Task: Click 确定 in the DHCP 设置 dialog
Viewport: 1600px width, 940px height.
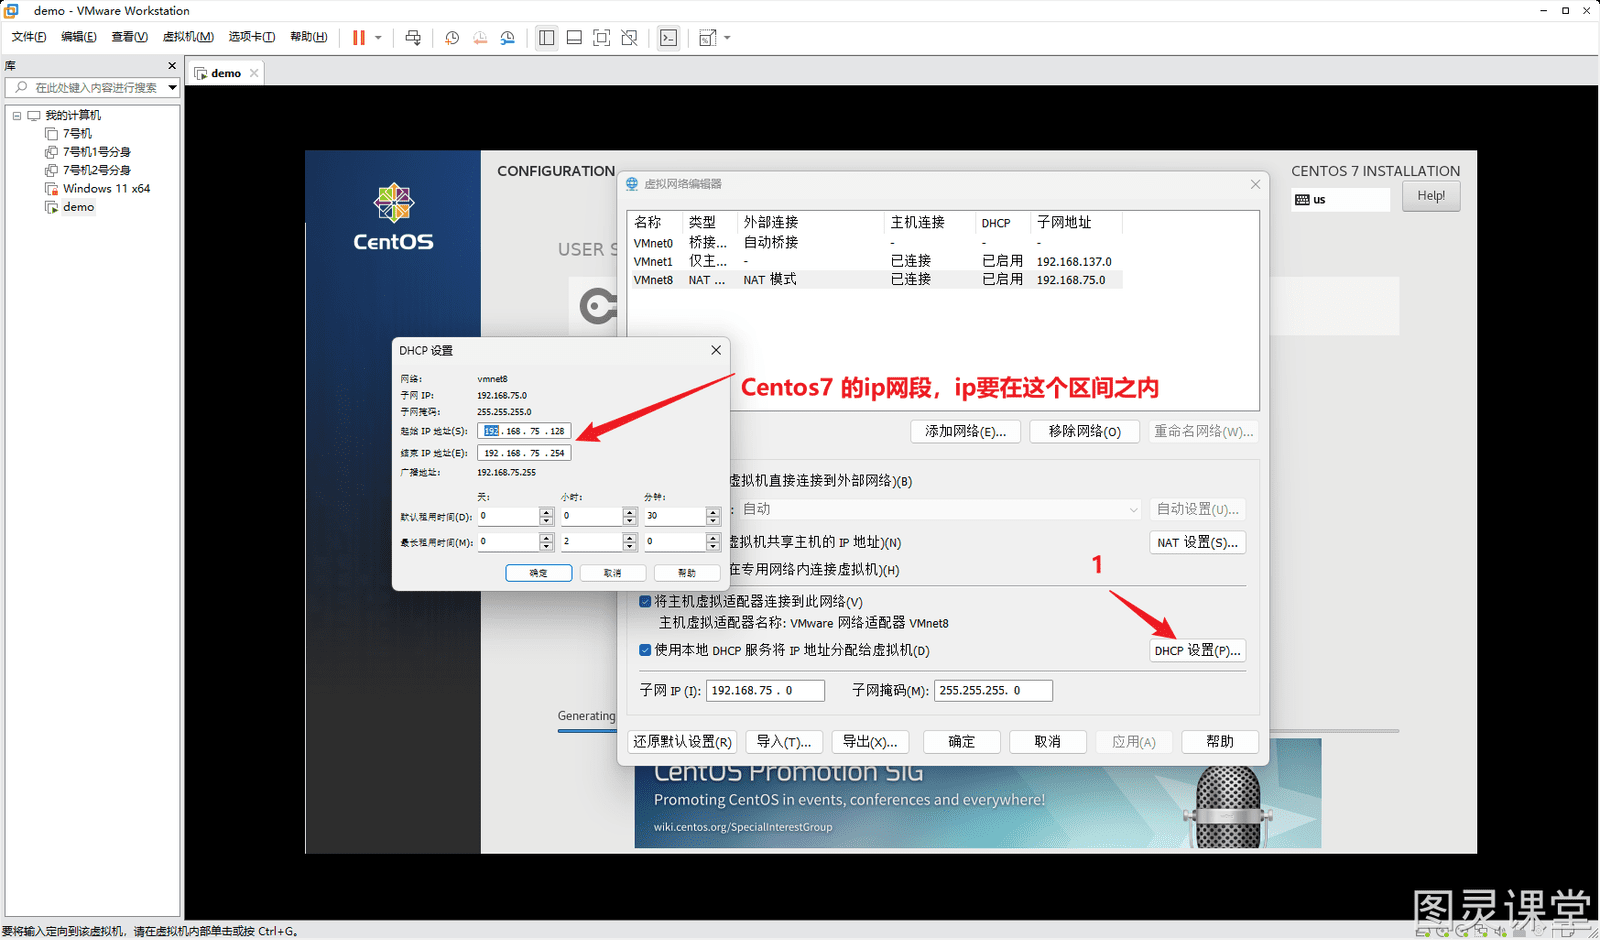Action: click(539, 573)
